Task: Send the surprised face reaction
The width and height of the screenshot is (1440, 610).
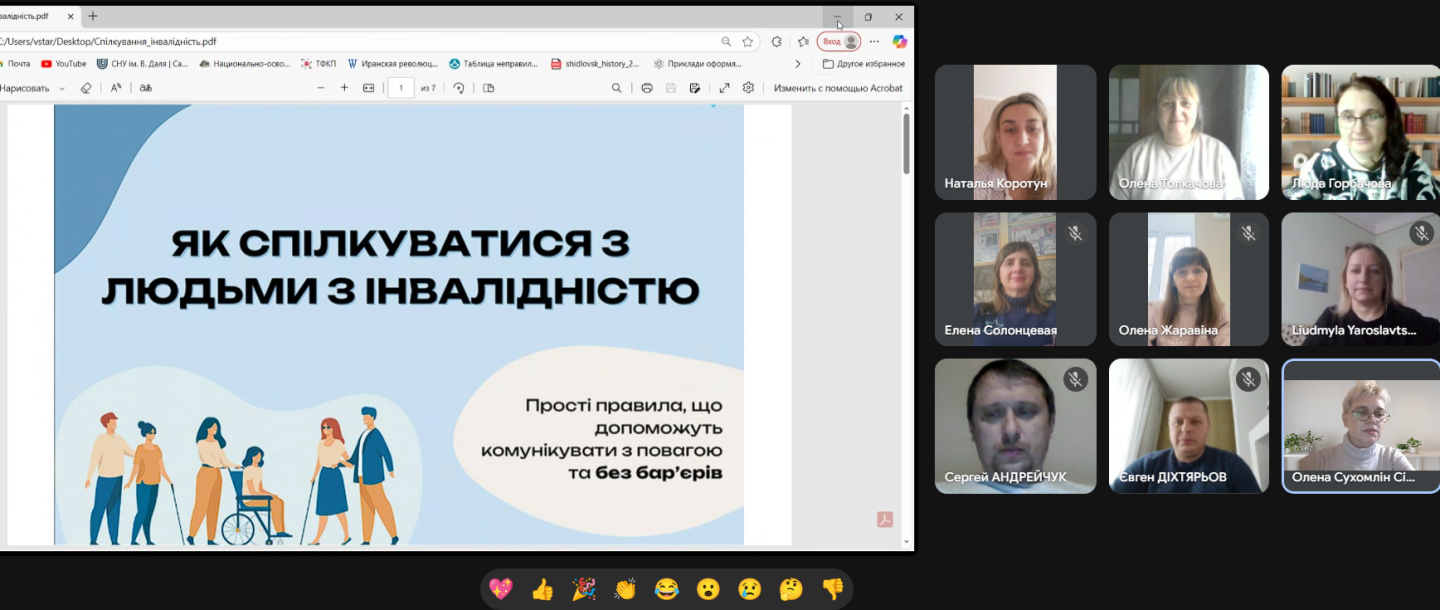Action: [708, 589]
